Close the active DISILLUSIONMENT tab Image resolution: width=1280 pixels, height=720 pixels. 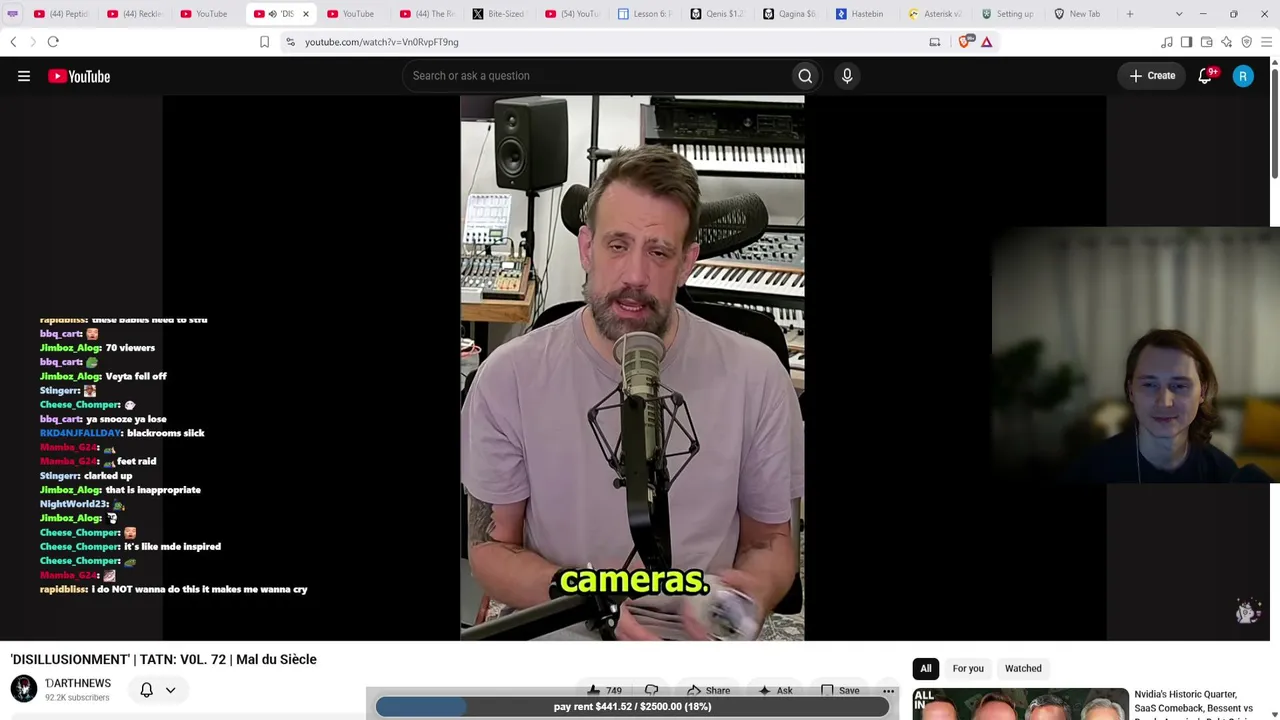pos(306,14)
